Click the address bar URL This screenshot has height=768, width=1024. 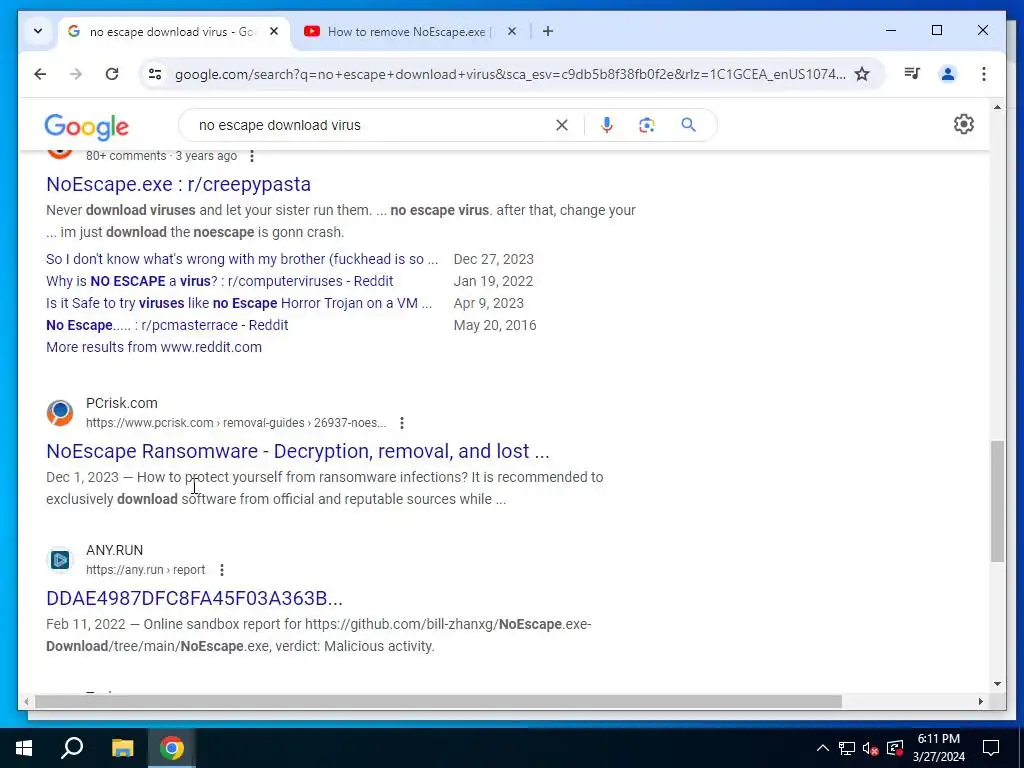click(510, 74)
